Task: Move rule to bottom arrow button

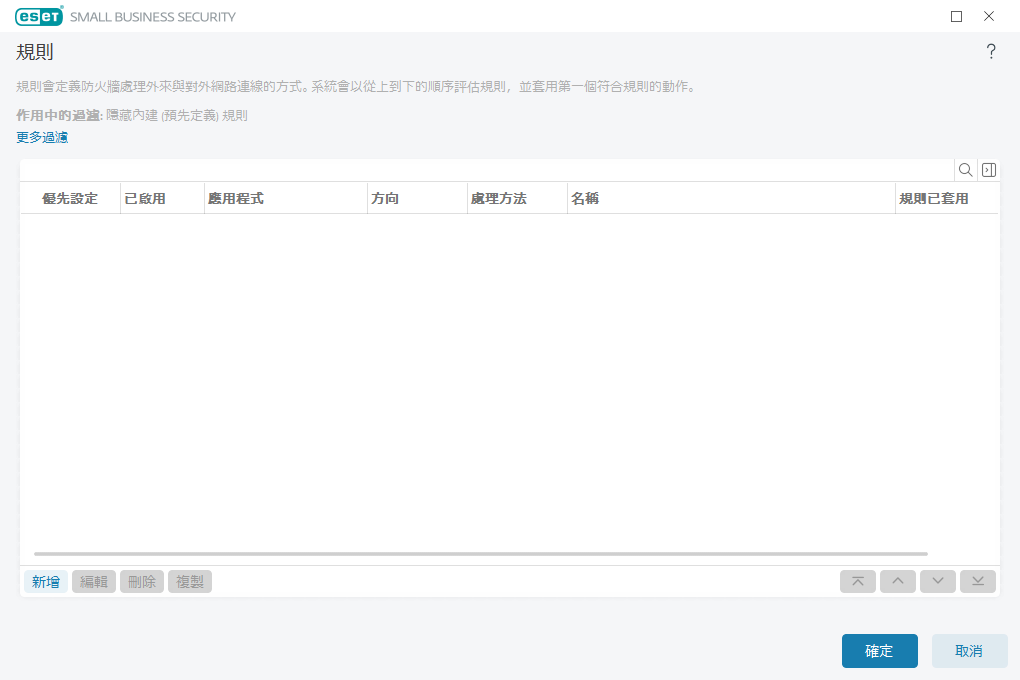Action: pos(978,581)
